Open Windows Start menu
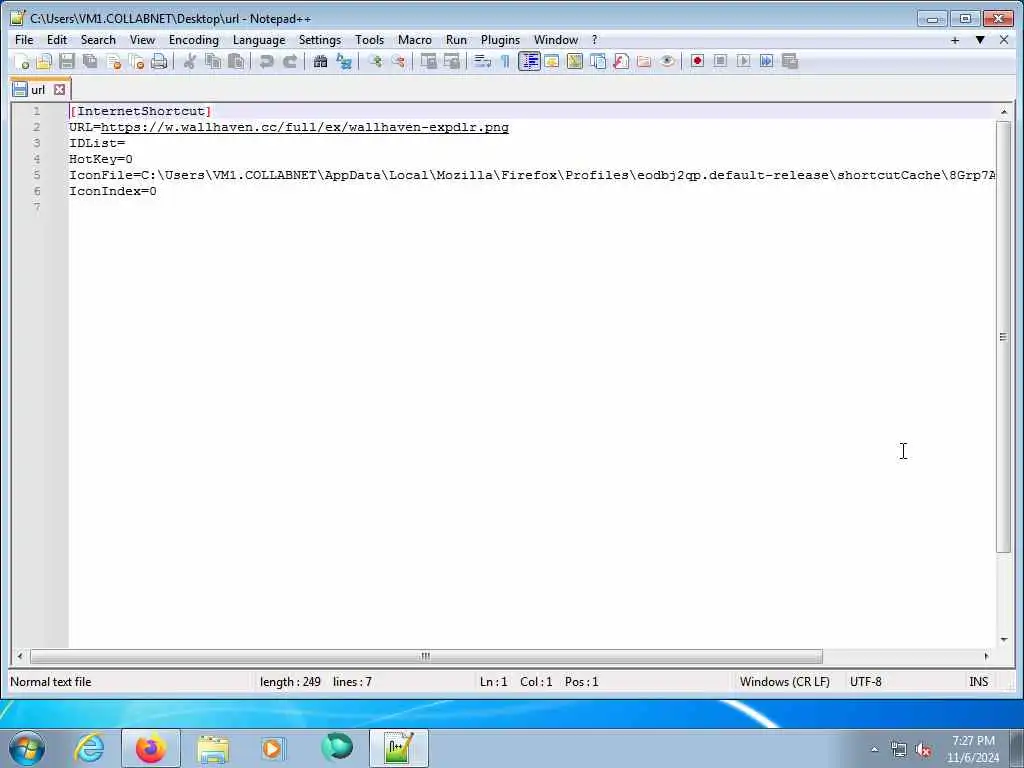 point(27,748)
